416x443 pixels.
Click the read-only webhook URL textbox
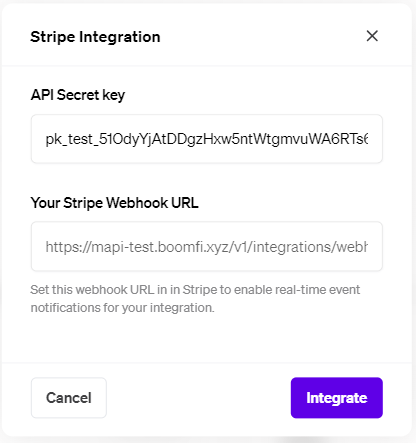(207, 246)
